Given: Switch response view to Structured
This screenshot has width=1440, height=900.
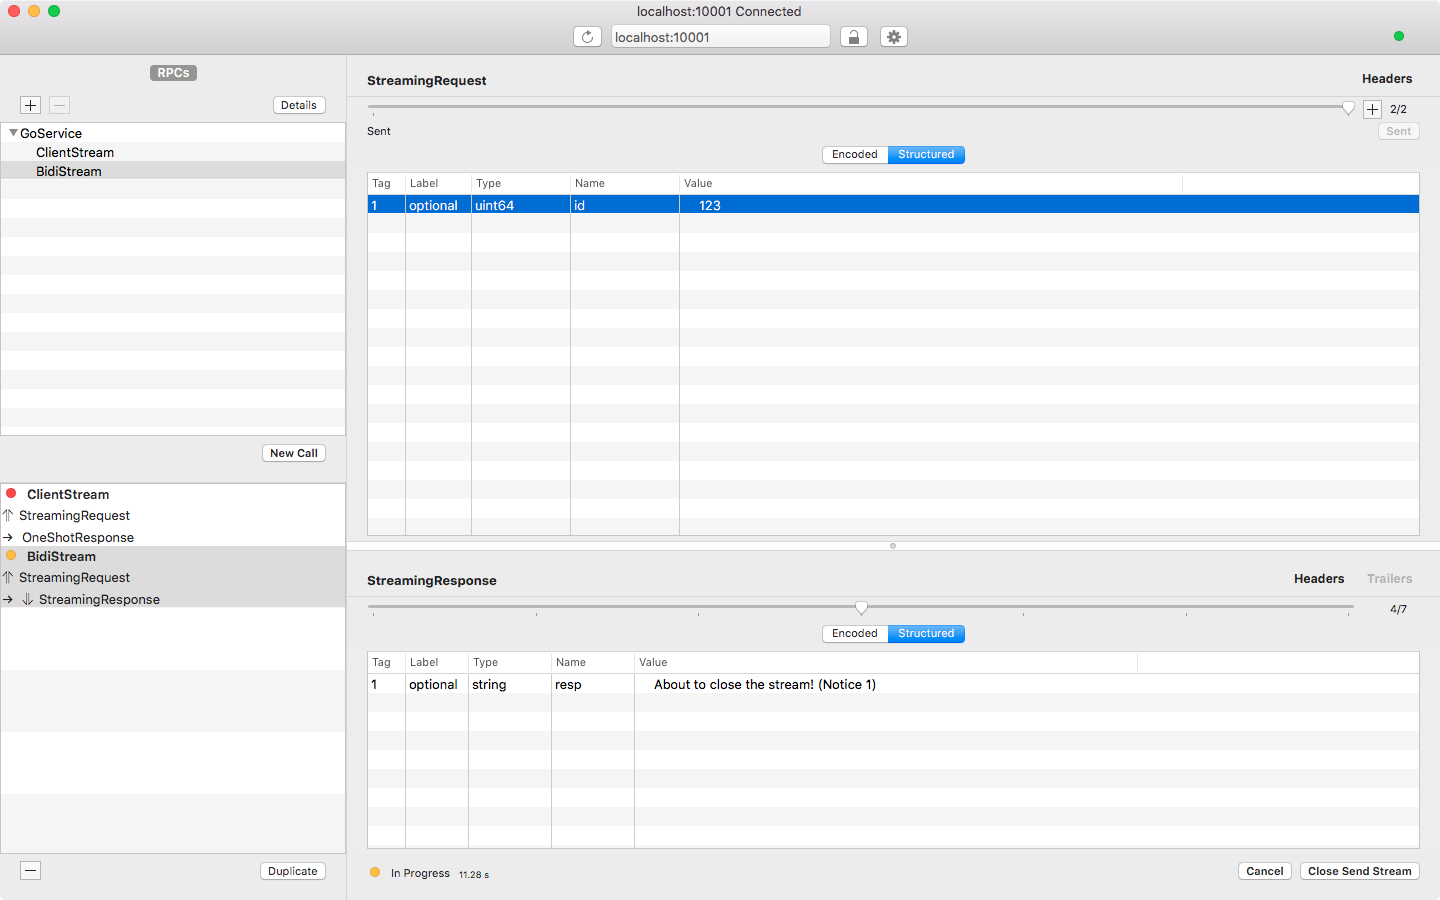Looking at the screenshot, I should coord(926,634).
